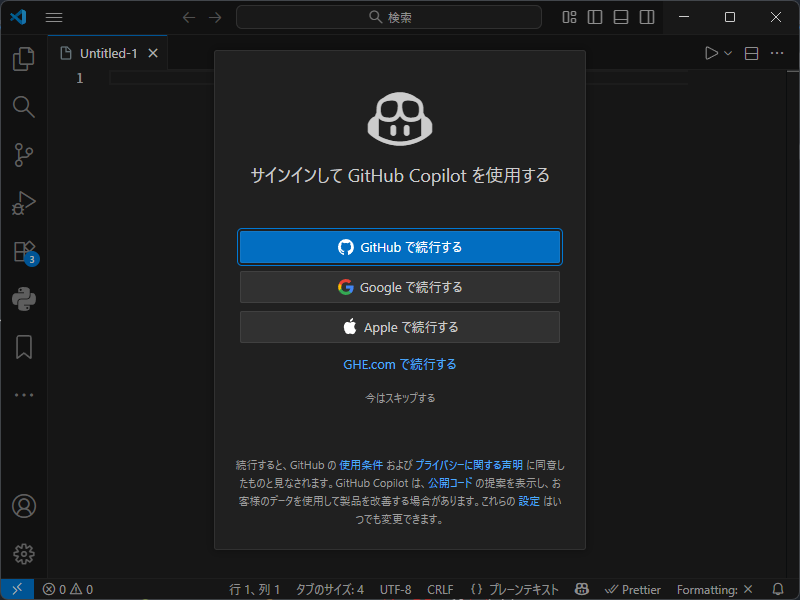Open the hamburger application menu

[x=54, y=17]
